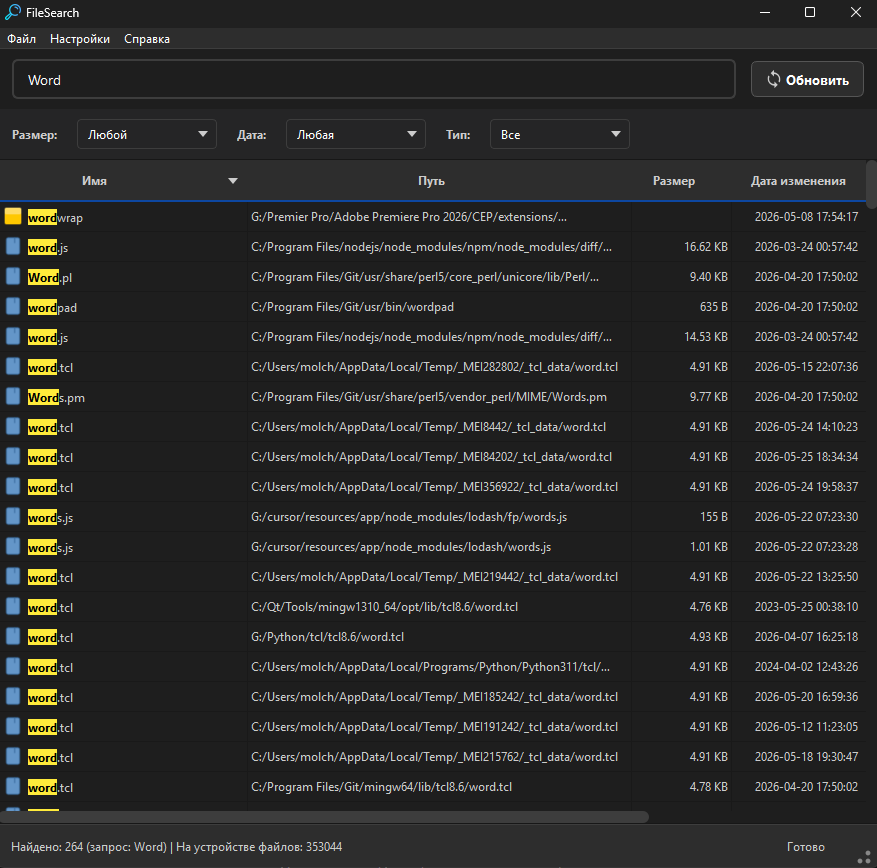Viewport: 877px width, 868px height.
Task: Click resize grip icon in status bar corner
Action: tap(864, 857)
